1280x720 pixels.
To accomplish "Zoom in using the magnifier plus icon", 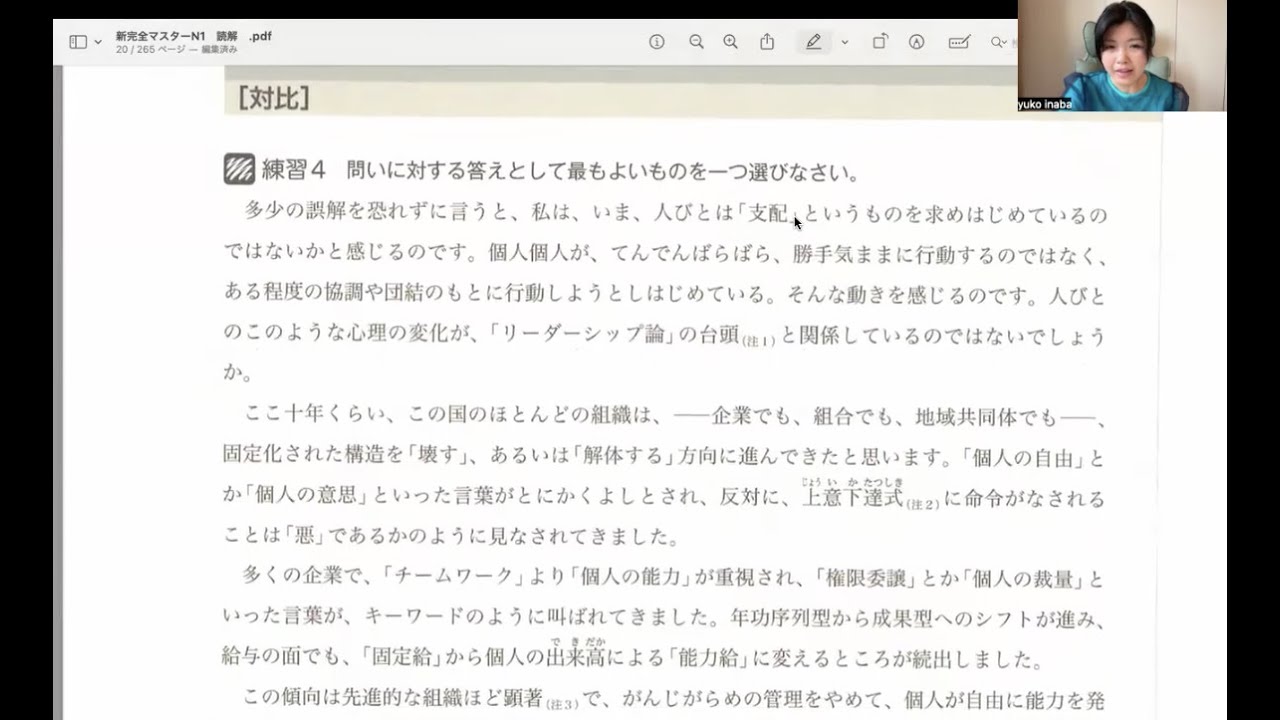I will click(730, 43).
